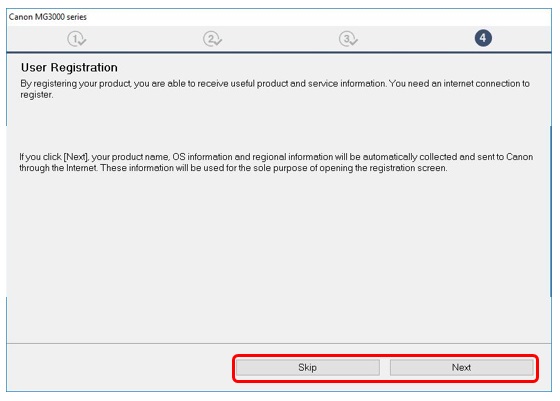Click the completed step 2 indicator
This screenshot has height=401, width=560.
[211, 38]
